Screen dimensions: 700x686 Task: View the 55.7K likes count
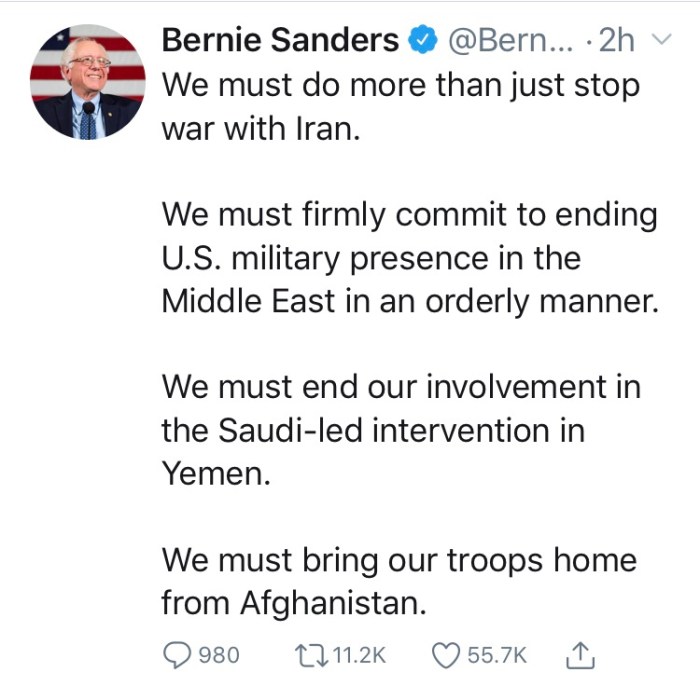497,655
